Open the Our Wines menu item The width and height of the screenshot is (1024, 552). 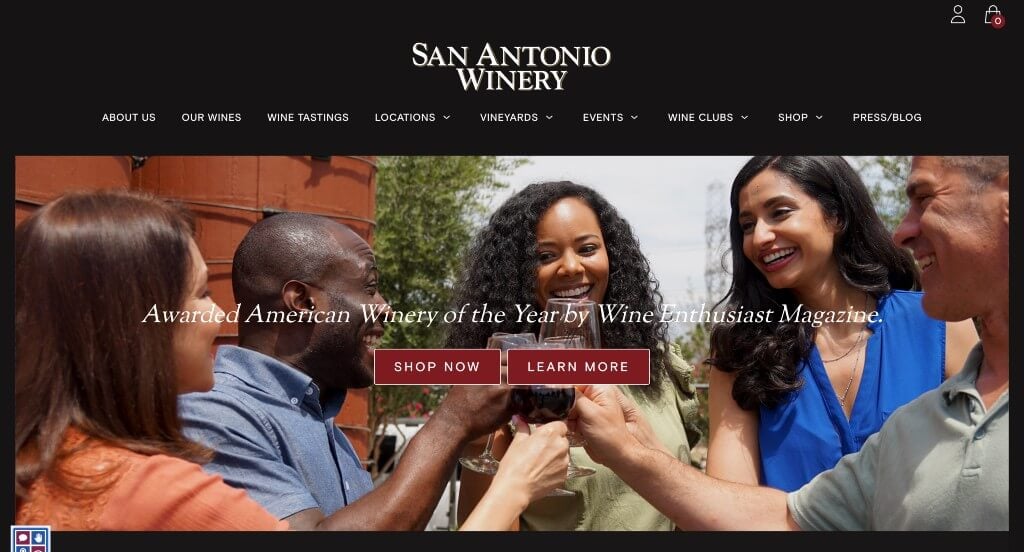click(212, 118)
